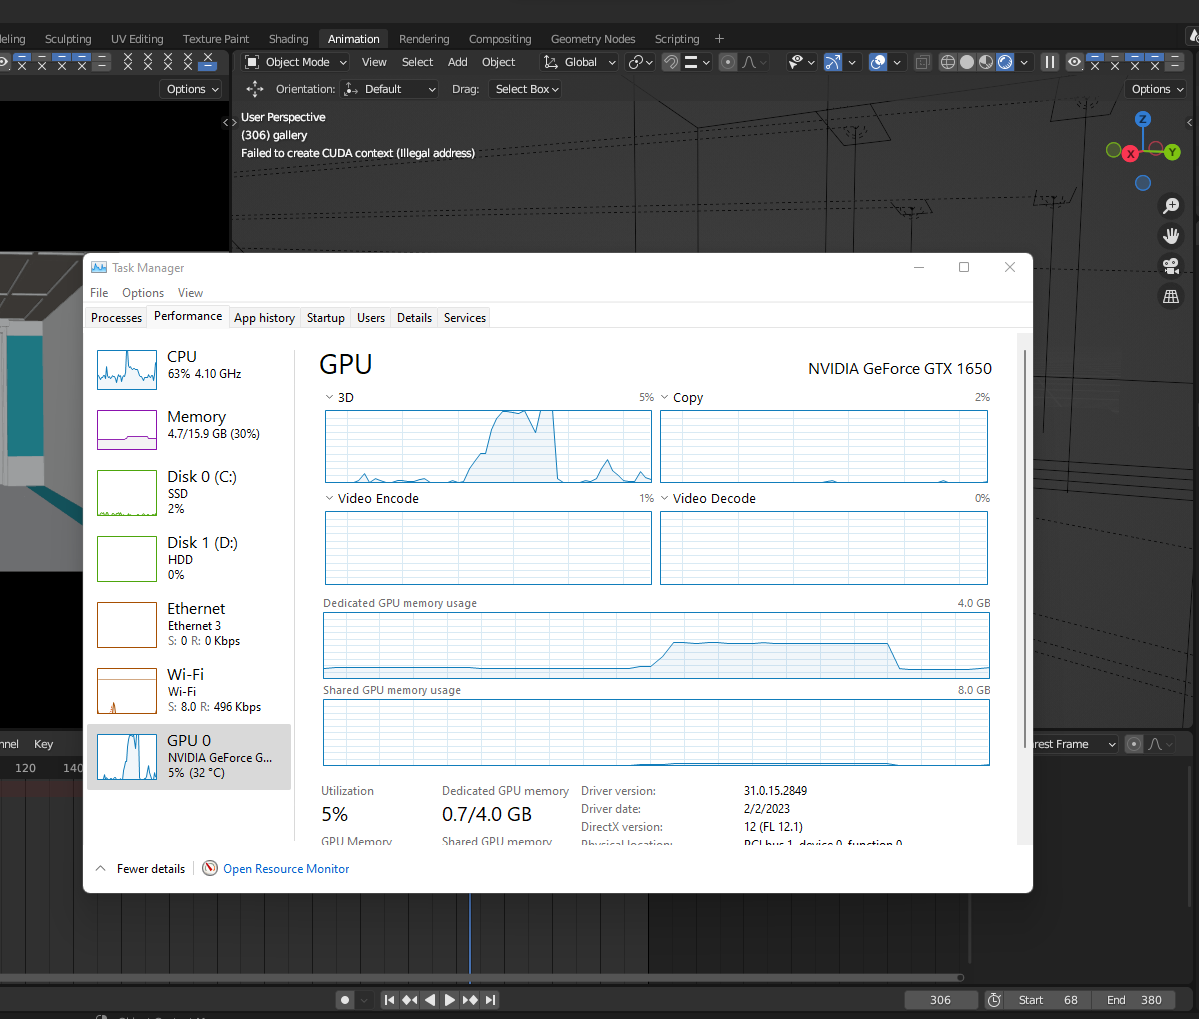
Task: Toggle the preview range clock icon
Action: (993, 1000)
